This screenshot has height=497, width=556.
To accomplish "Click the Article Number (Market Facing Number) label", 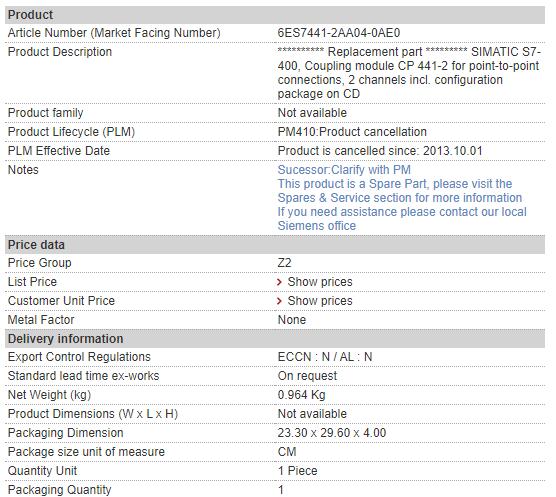I will click(x=114, y=33).
